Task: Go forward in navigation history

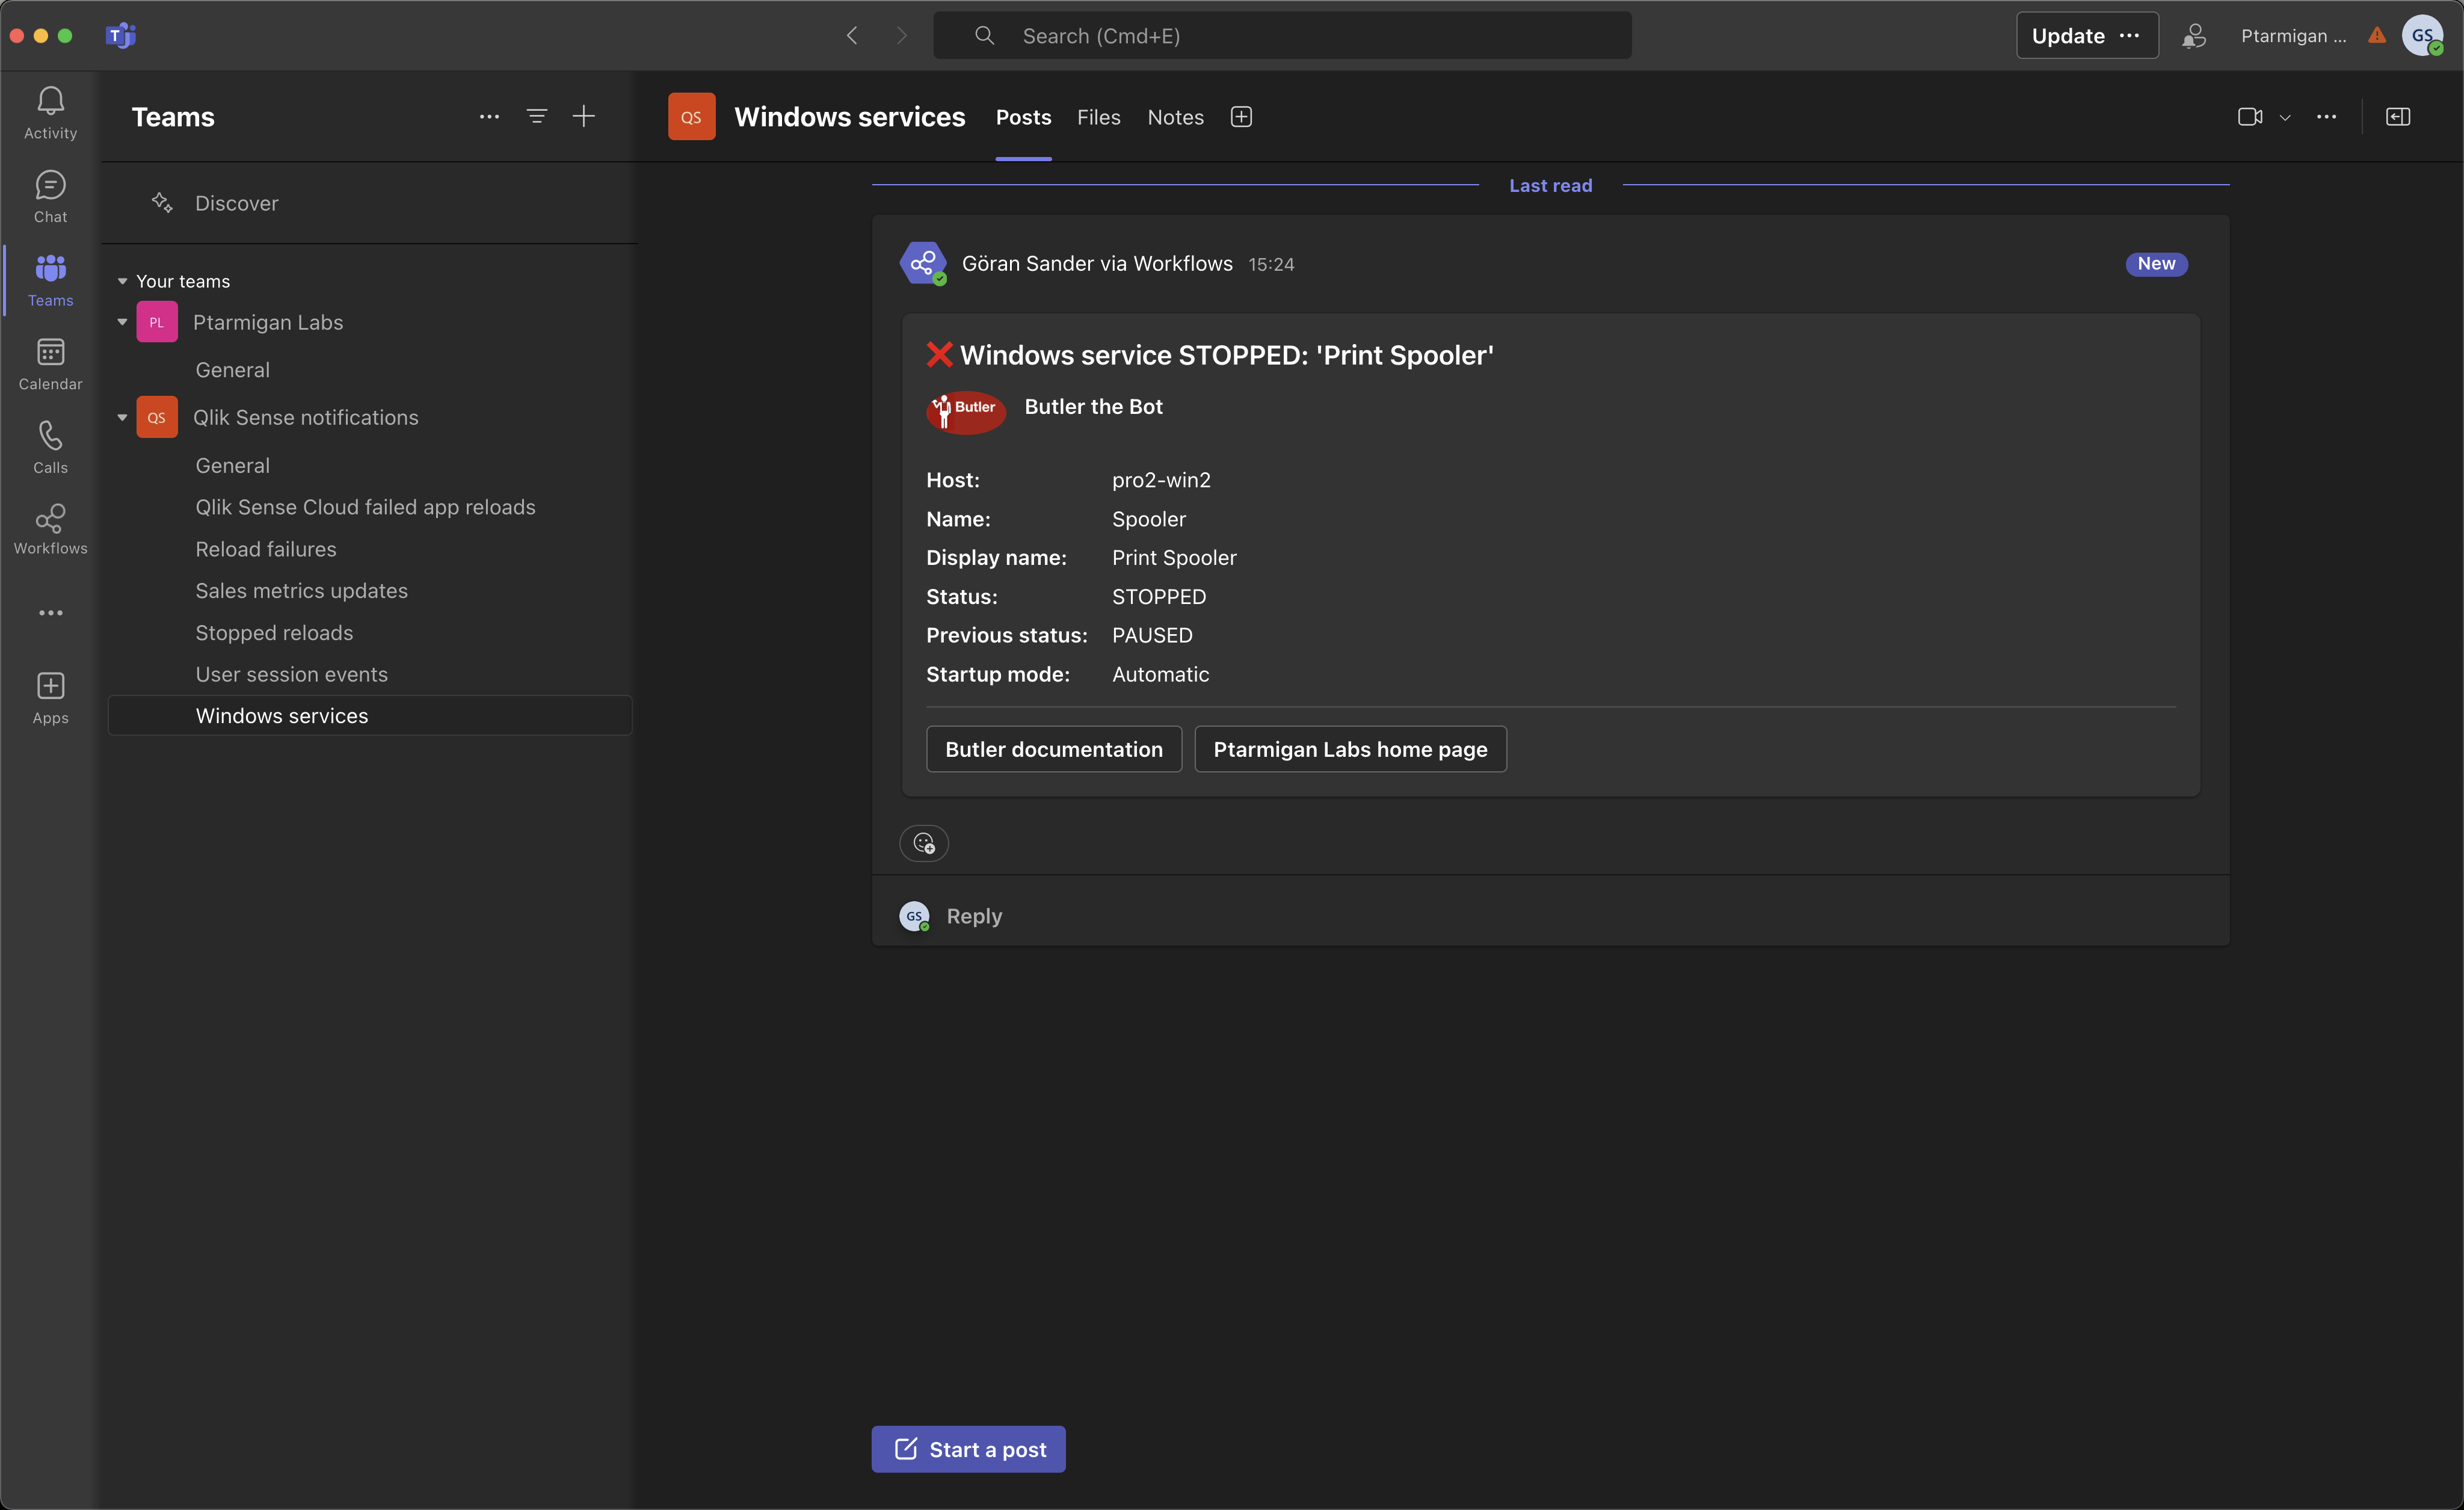Action: coord(901,36)
